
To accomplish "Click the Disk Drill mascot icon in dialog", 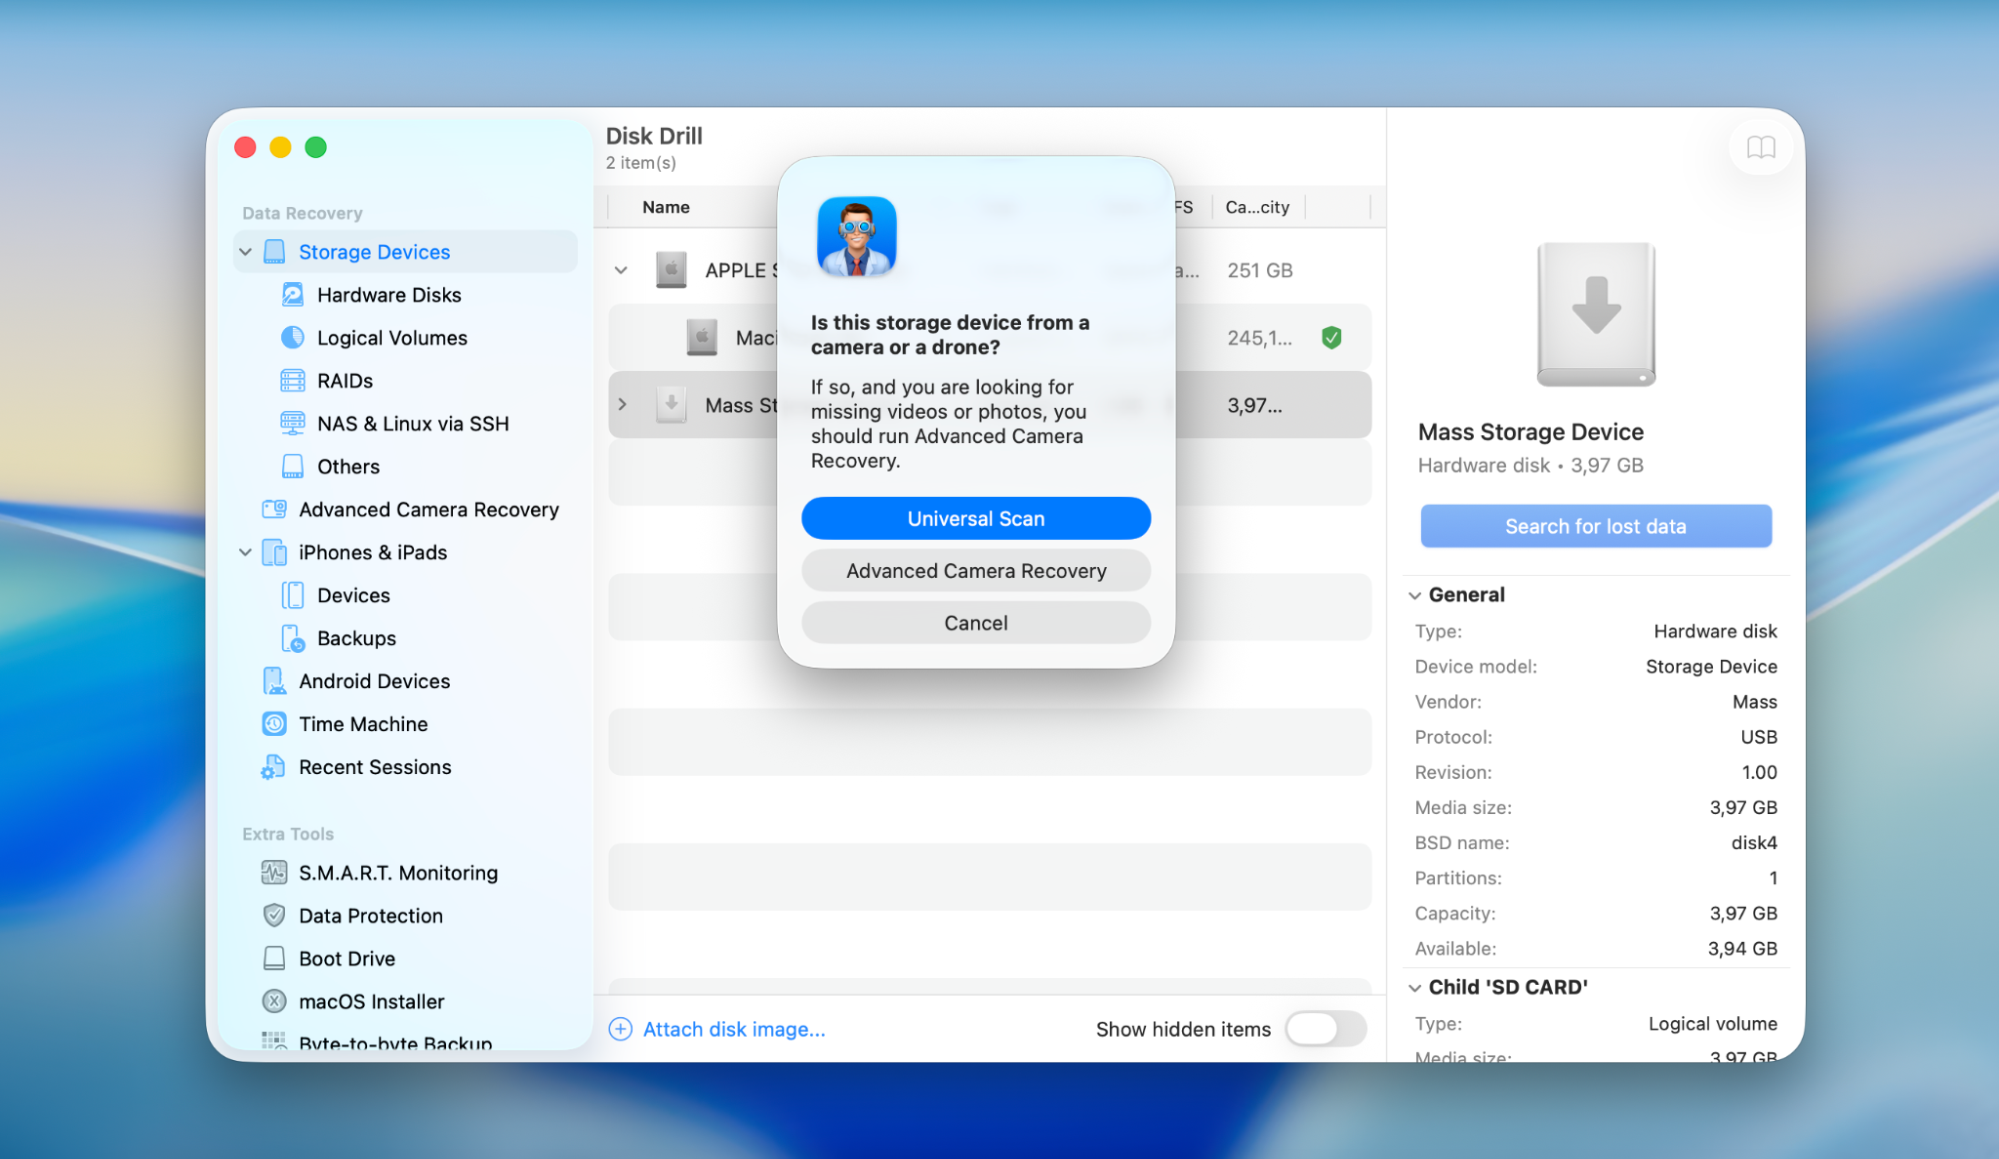I will coord(857,236).
